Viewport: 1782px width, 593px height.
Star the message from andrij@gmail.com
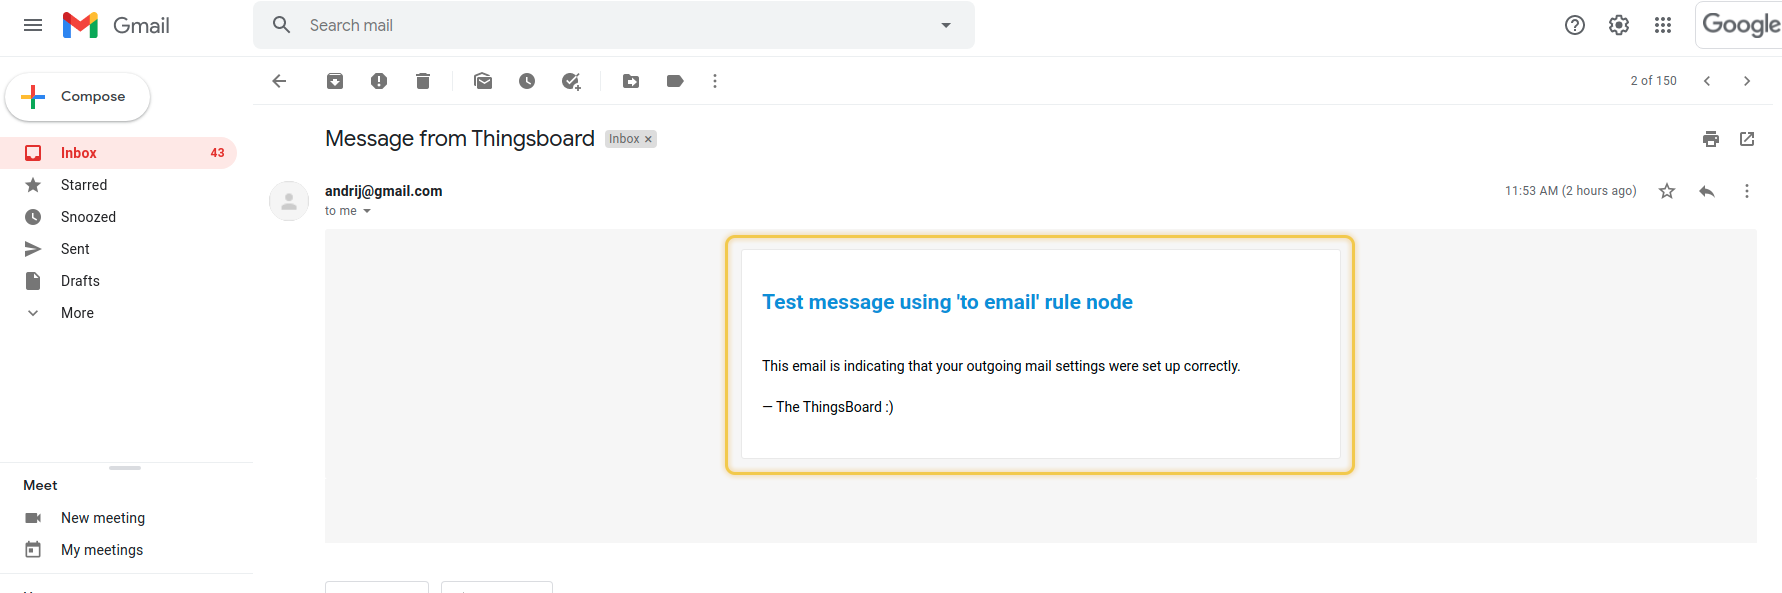(x=1667, y=191)
